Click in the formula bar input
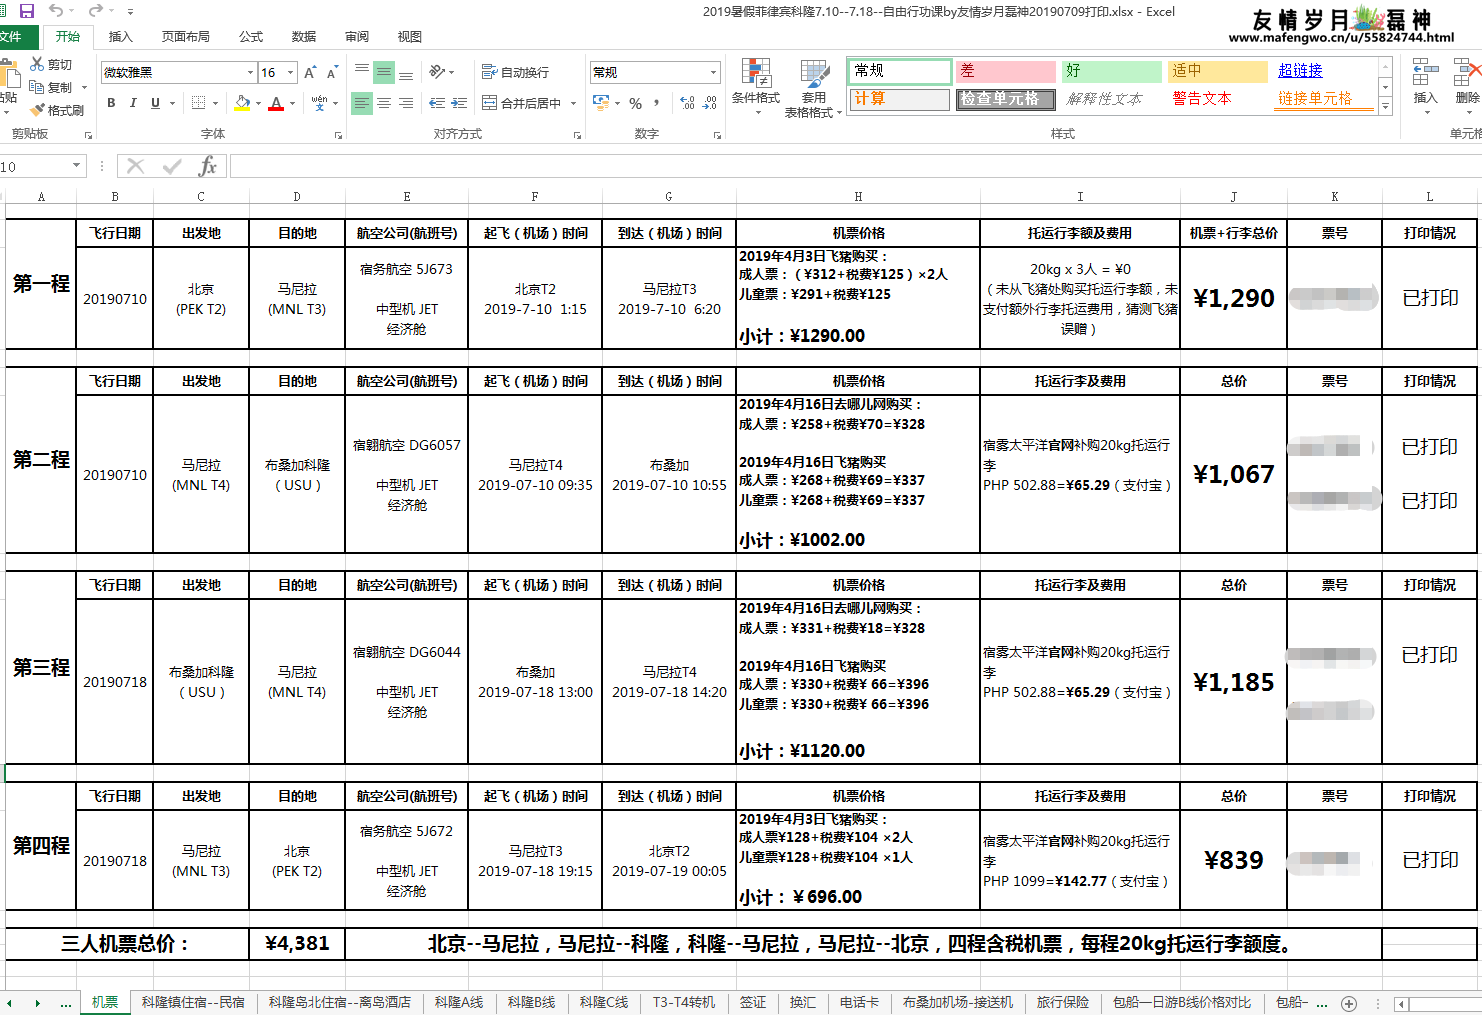 pos(855,166)
